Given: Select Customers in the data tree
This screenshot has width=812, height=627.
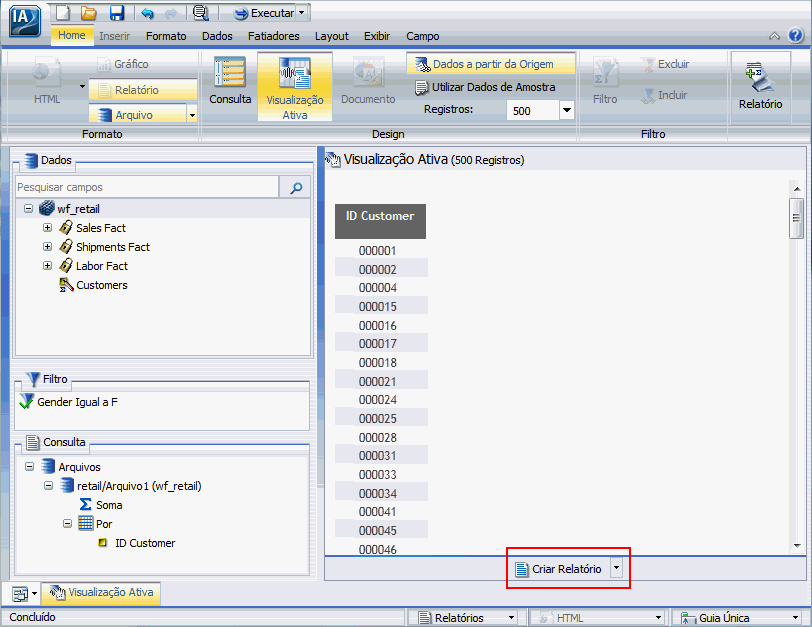Looking at the screenshot, I should pos(94,285).
